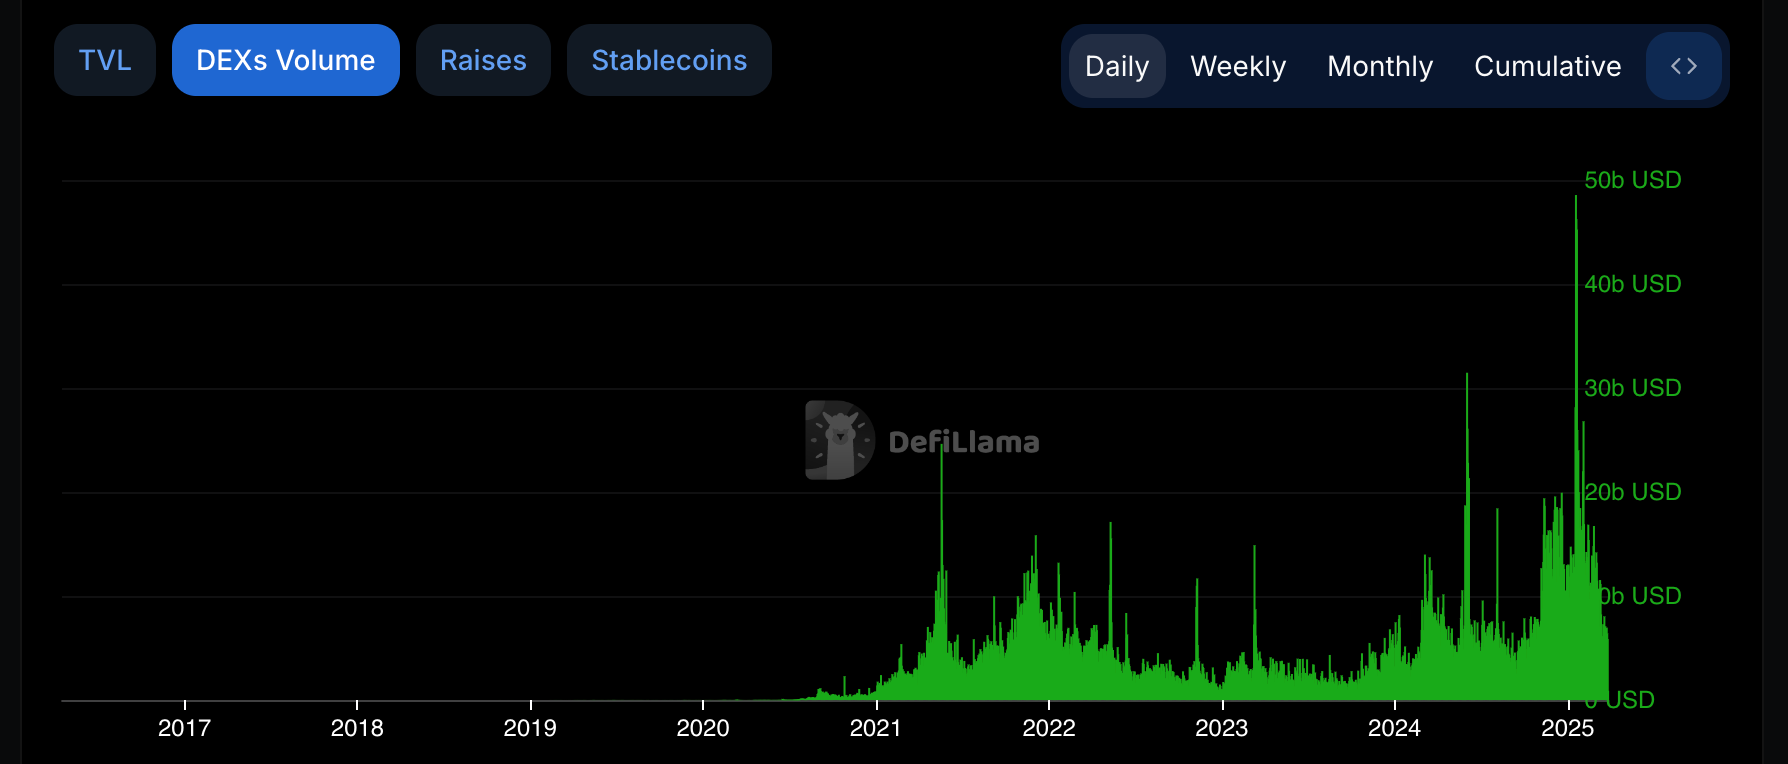Enable the Cumulative view
The height and width of the screenshot is (764, 1788).
[1547, 66]
